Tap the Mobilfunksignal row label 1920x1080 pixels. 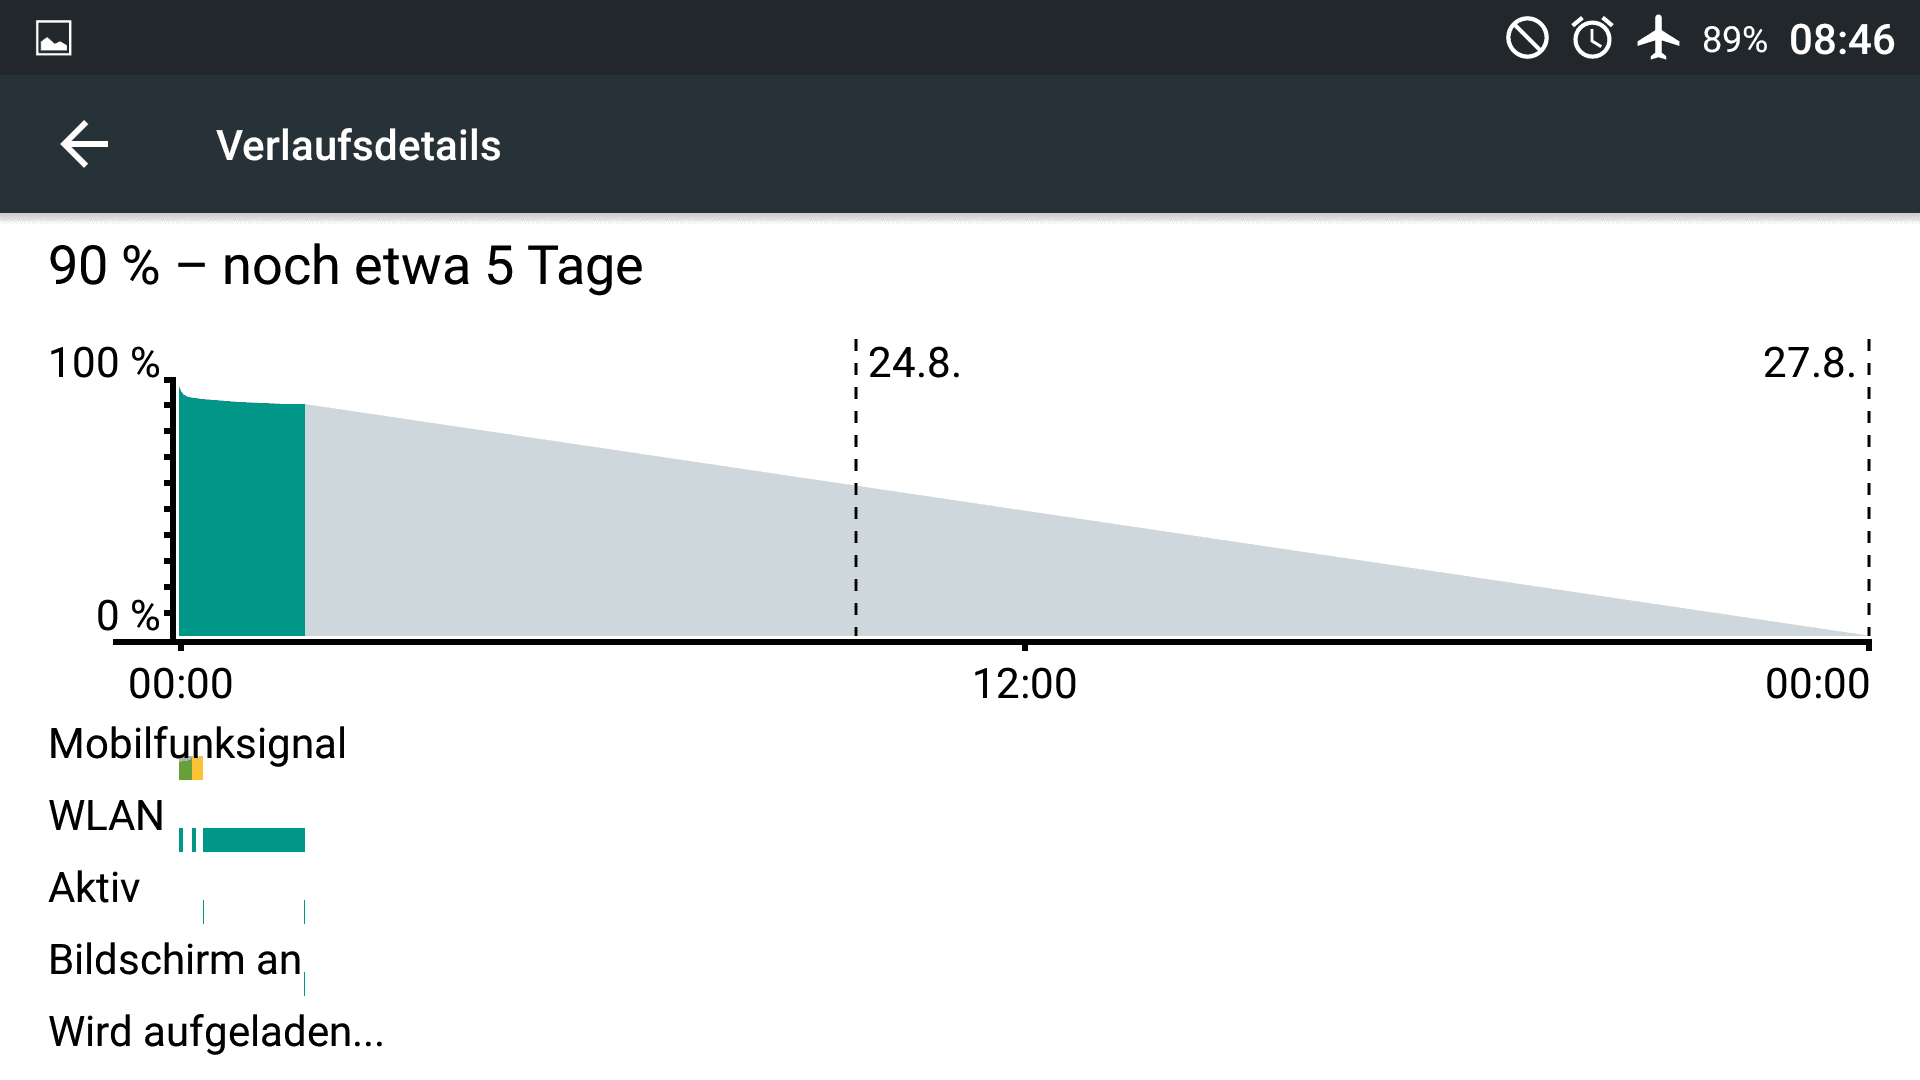(197, 744)
